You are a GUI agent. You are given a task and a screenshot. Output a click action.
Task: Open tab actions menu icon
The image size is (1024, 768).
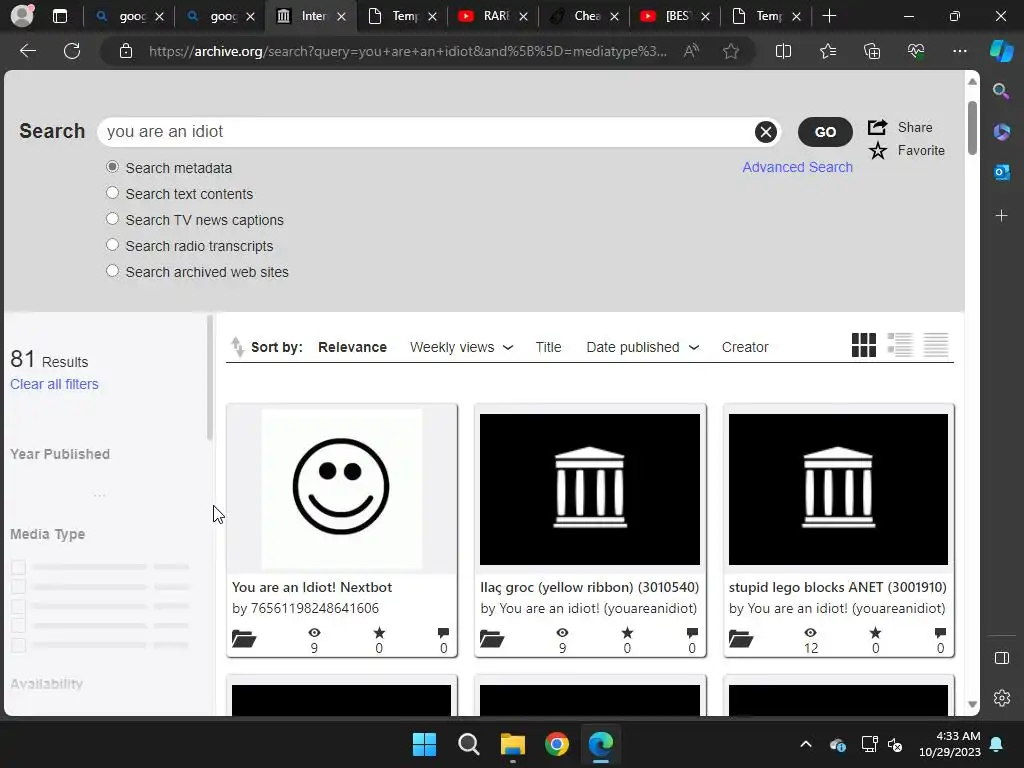(60, 16)
